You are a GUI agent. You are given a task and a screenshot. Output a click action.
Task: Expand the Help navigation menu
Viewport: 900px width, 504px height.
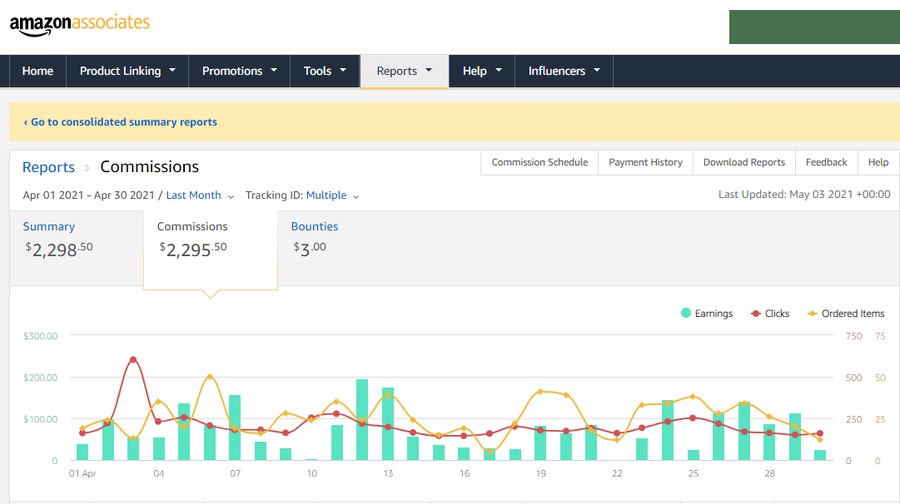[482, 71]
